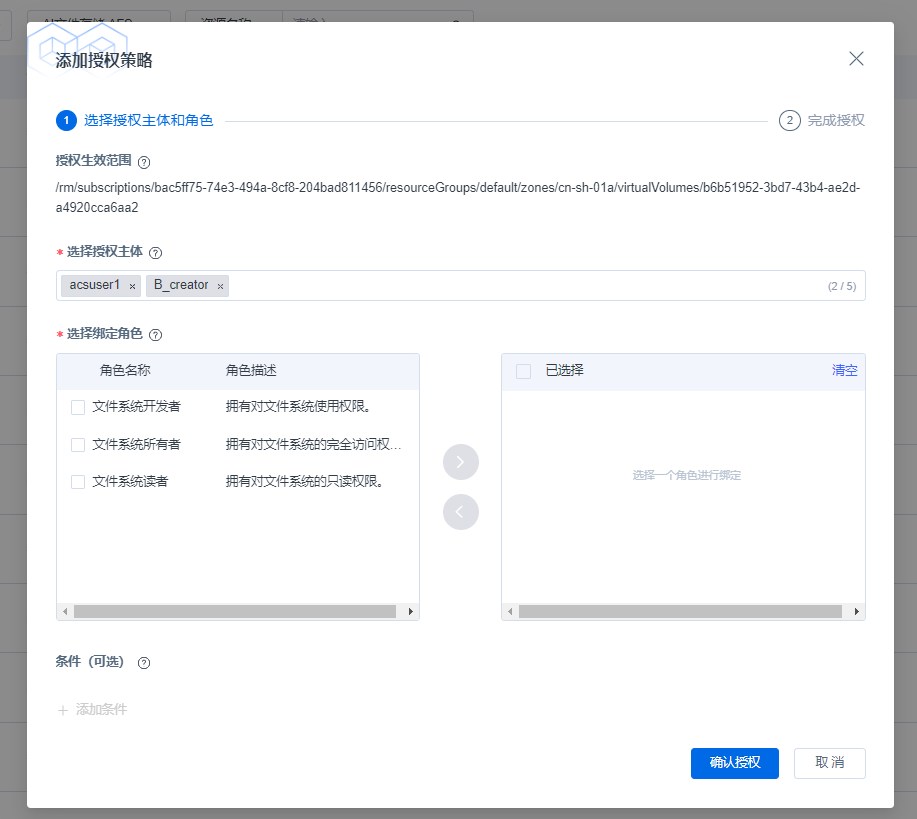The image size is (917, 819).
Task: Check the 文件系统开发者 role checkbox
Action: click(x=78, y=407)
